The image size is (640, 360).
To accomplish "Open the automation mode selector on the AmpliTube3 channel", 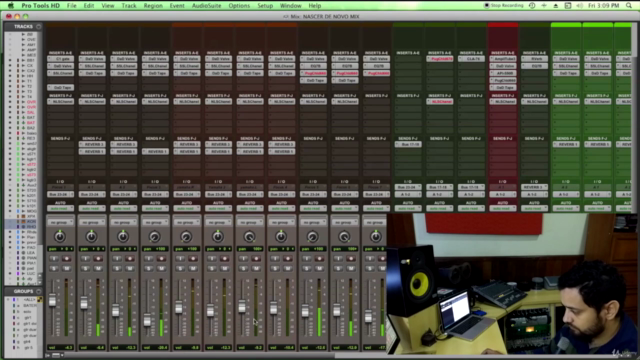I will point(503,209).
